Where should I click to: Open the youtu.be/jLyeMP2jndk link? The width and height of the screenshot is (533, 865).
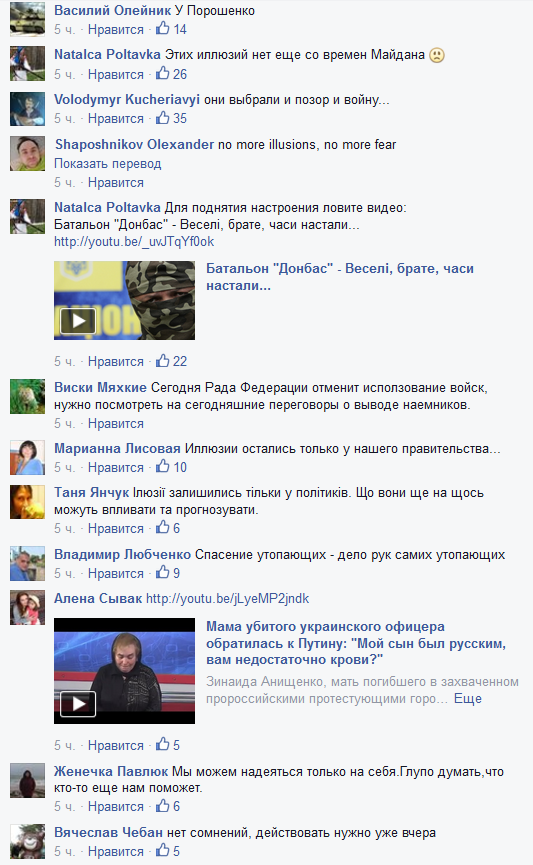(x=227, y=599)
